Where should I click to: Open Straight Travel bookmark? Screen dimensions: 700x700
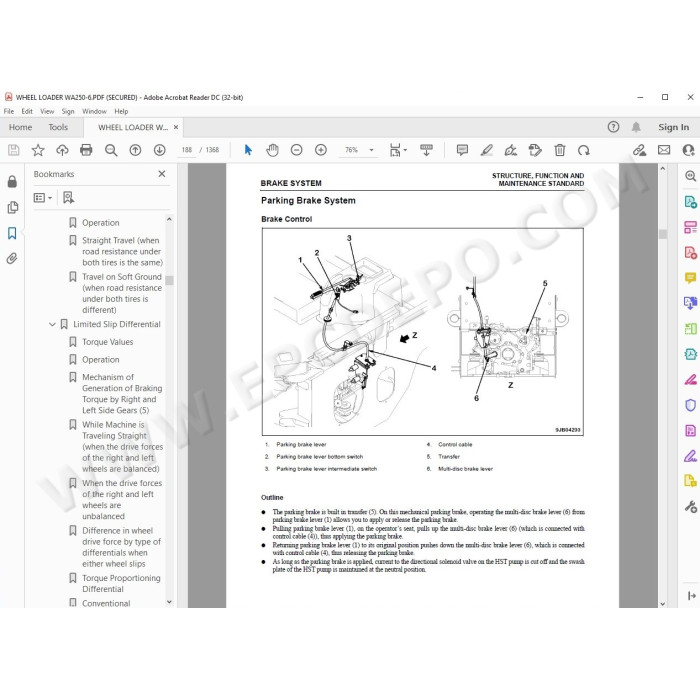coord(122,251)
